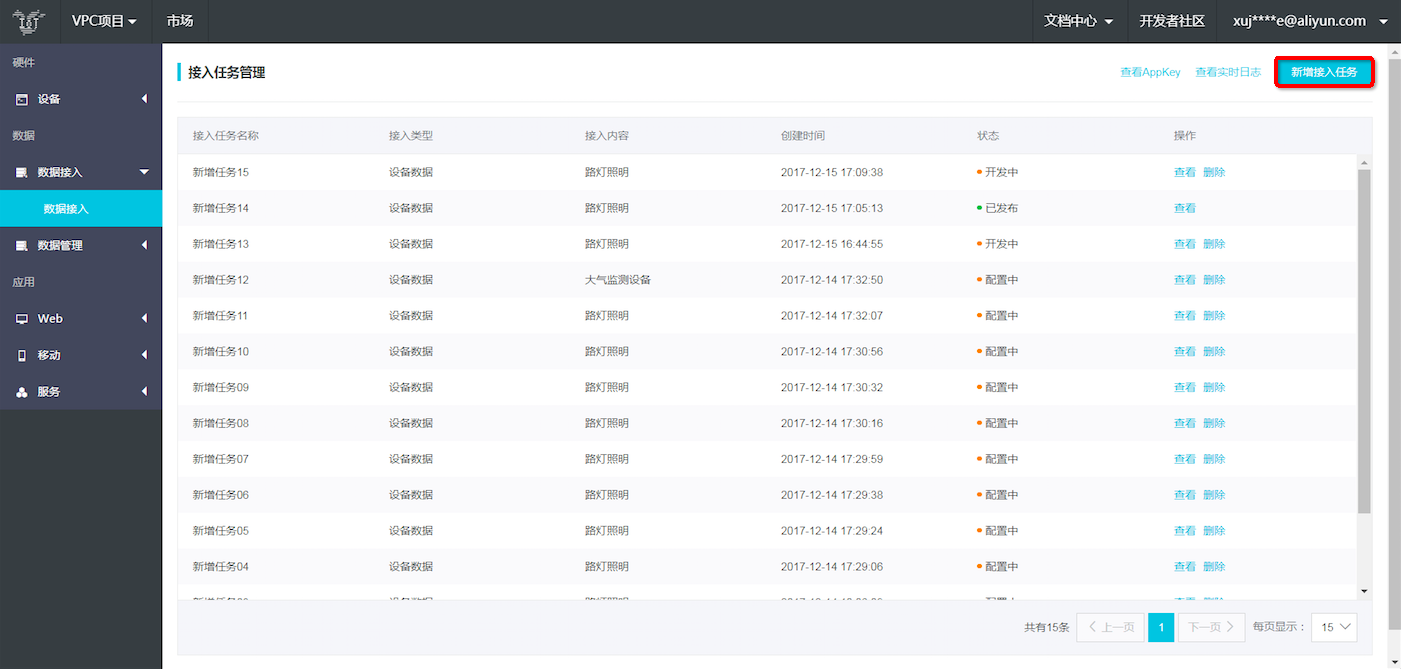Expand the Web sidebar arrow
The width and height of the screenshot is (1401, 669).
[144, 318]
